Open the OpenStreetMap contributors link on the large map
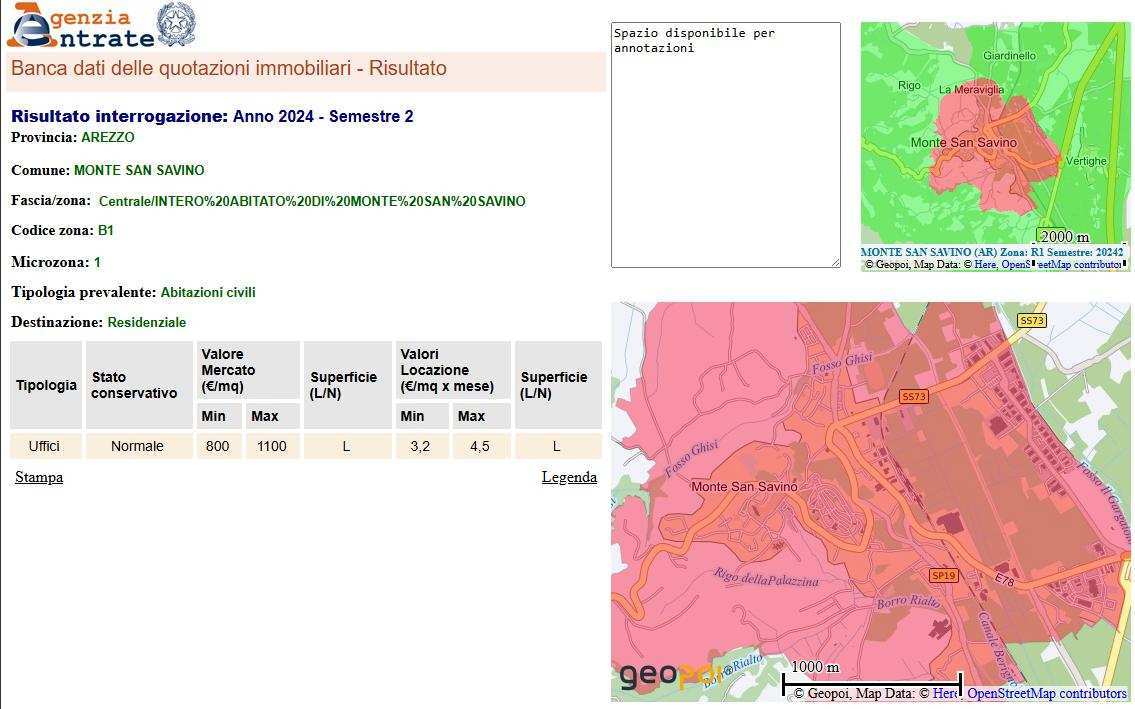Screen dimensions: 1135x709 (1046, 693)
